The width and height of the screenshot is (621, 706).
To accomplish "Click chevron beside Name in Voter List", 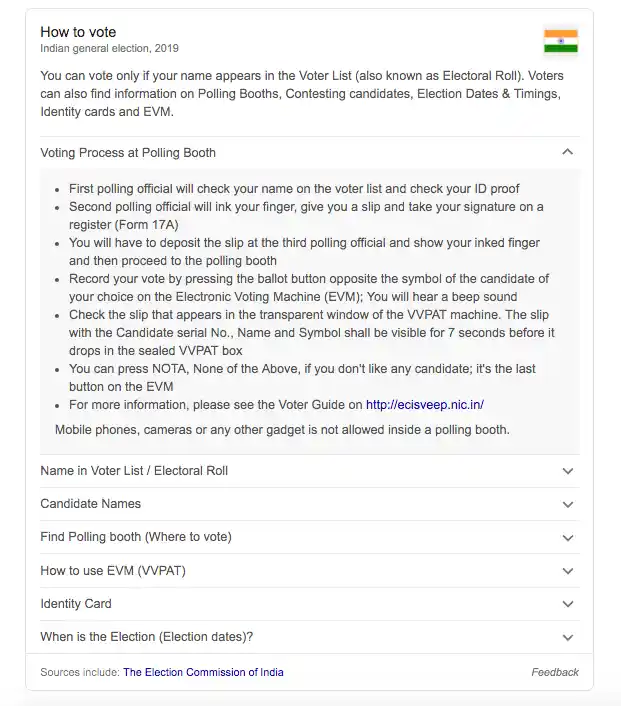I will coord(568,471).
